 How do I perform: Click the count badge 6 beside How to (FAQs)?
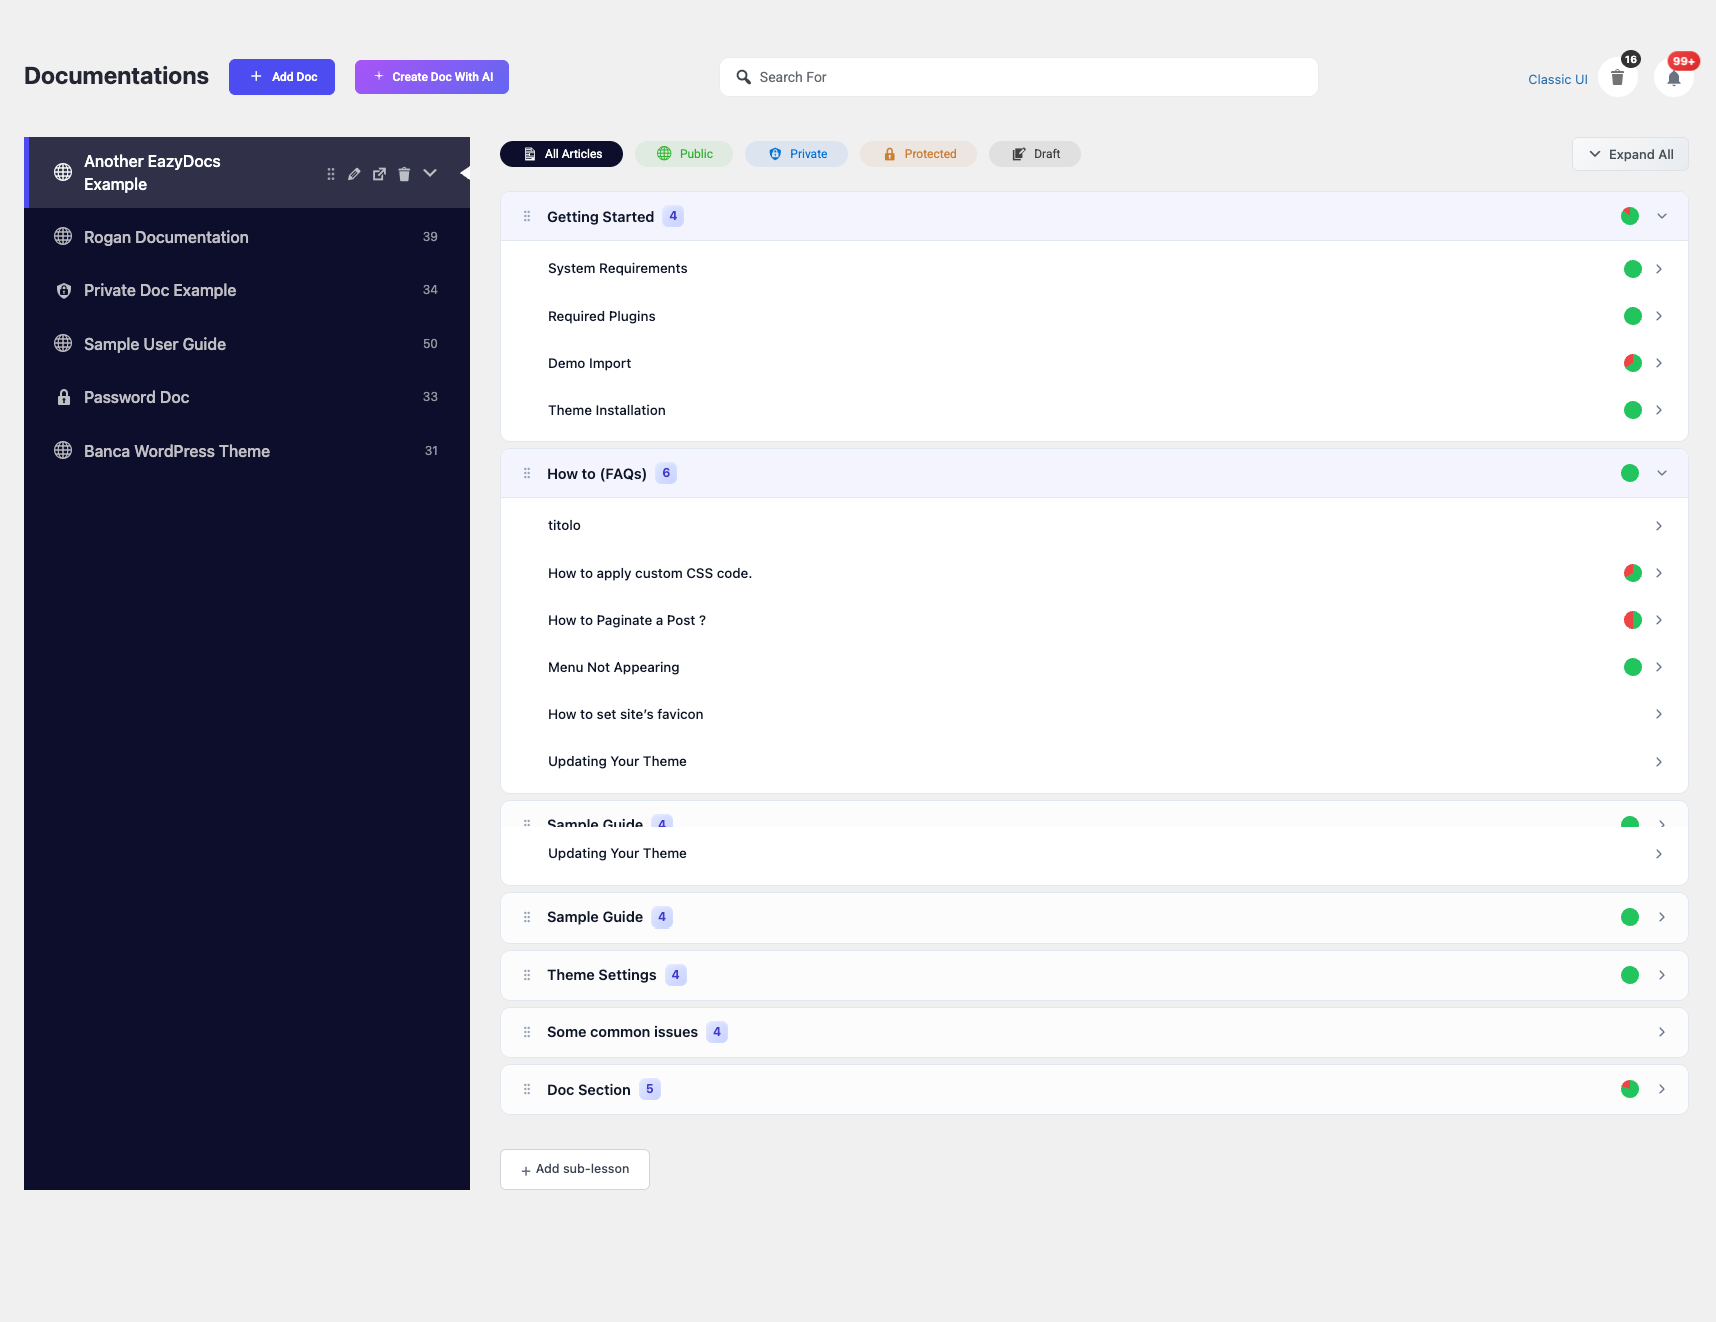coord(666,473)
